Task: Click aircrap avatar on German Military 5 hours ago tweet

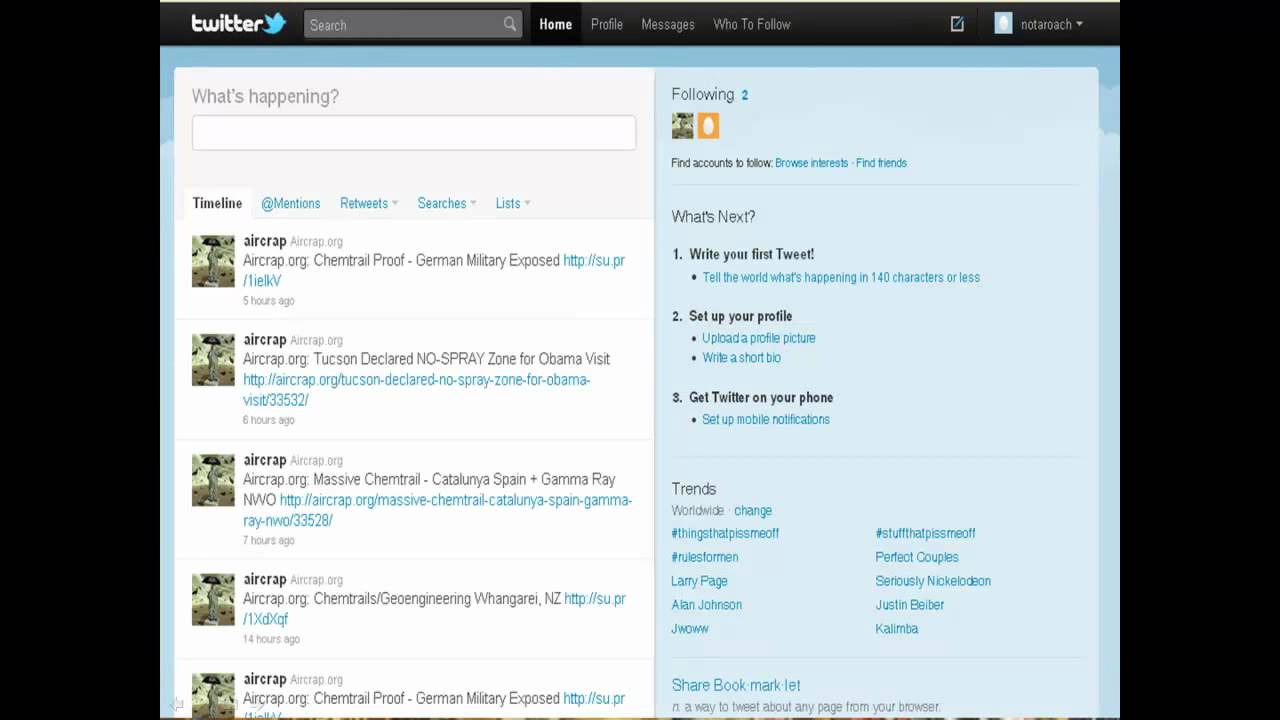Action: [213, 261]
